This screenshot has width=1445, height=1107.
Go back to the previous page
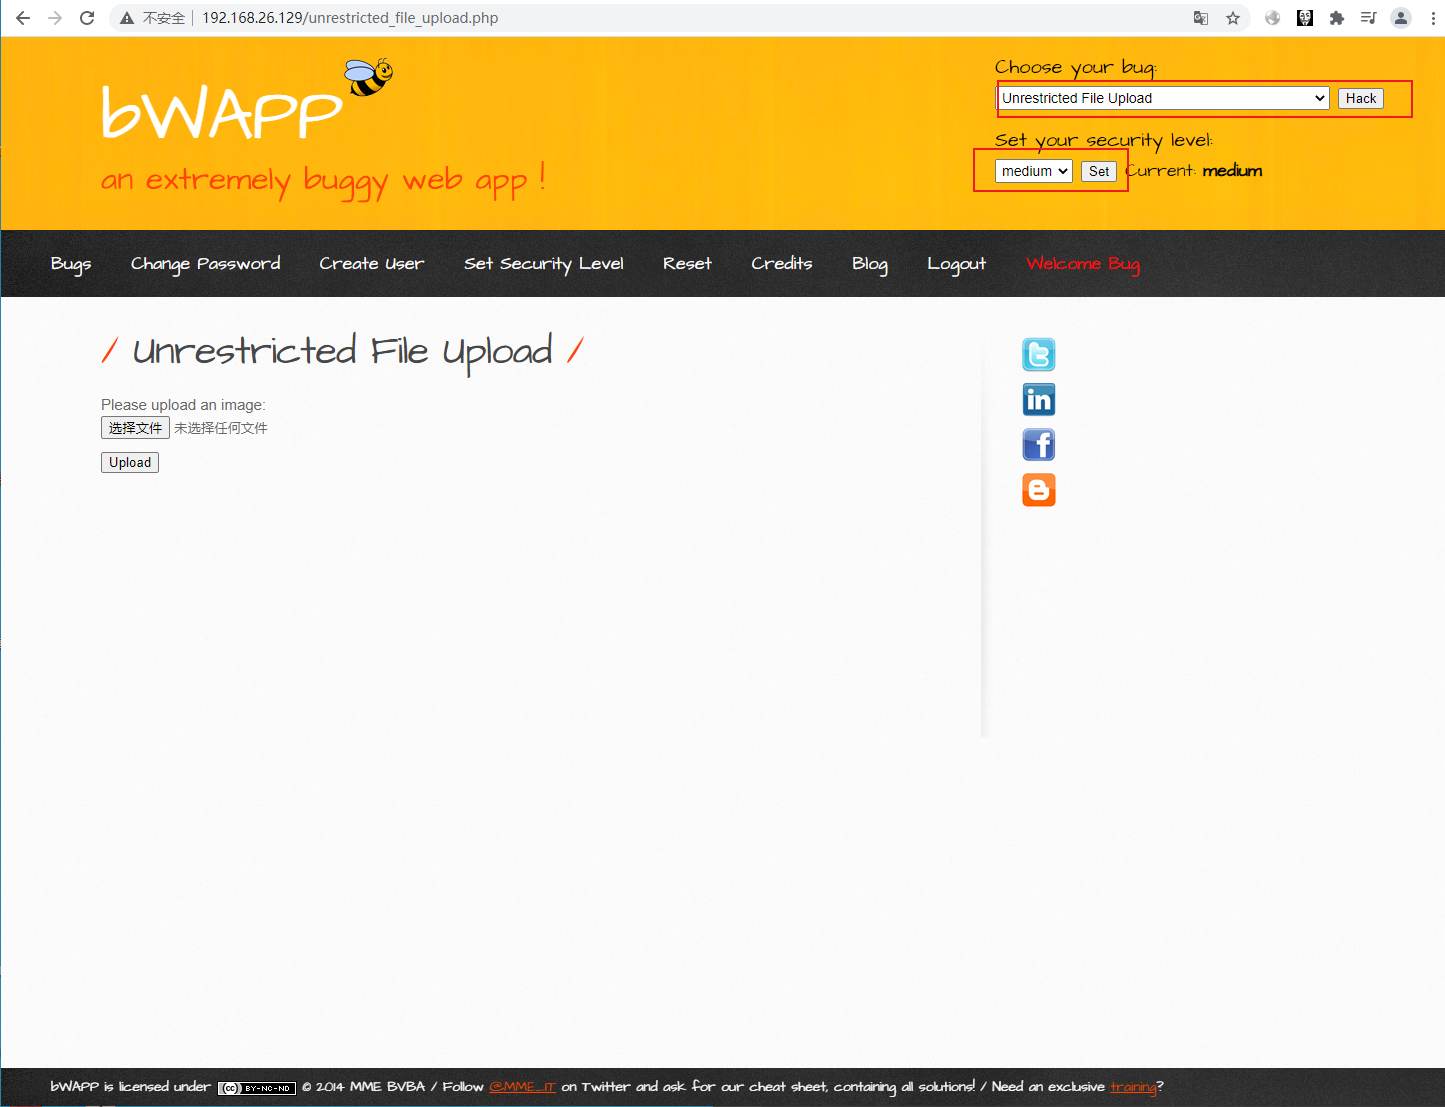(x=23, y=18)
